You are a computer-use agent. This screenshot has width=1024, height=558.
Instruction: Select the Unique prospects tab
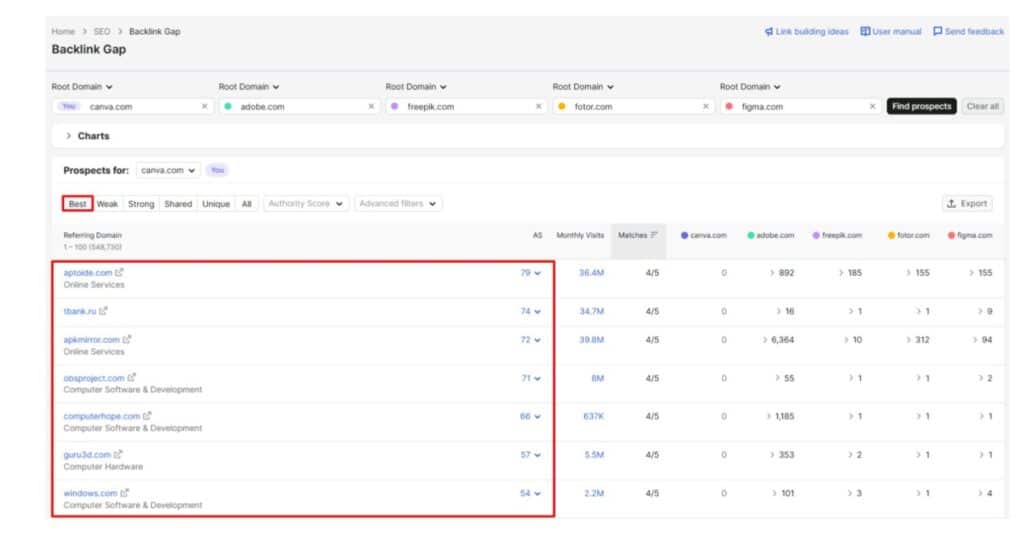point(216,204)
